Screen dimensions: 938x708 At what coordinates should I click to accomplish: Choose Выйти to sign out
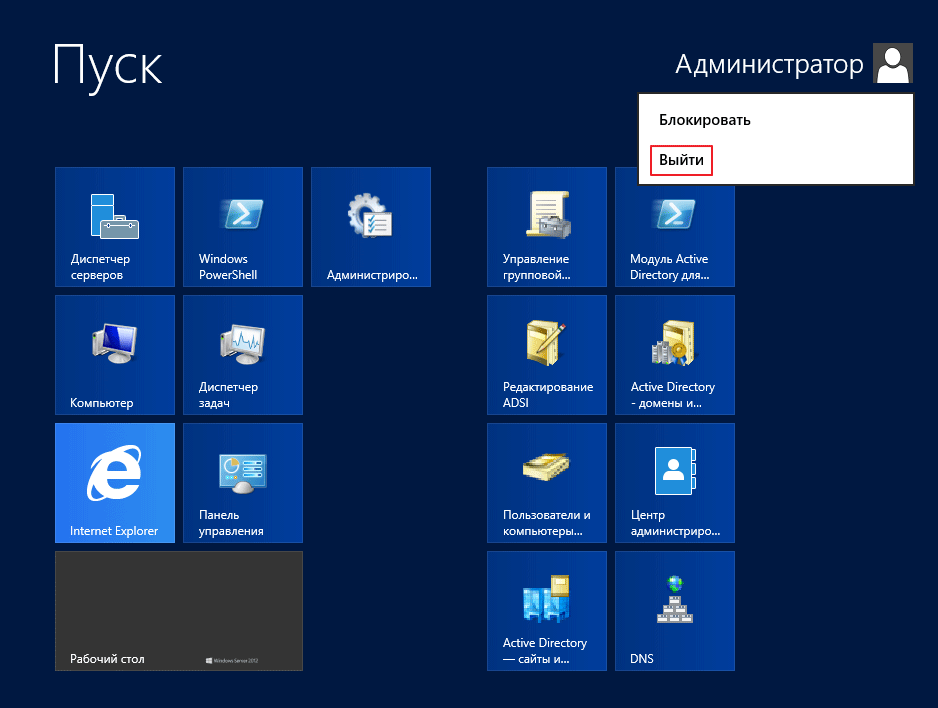[681, 160]
